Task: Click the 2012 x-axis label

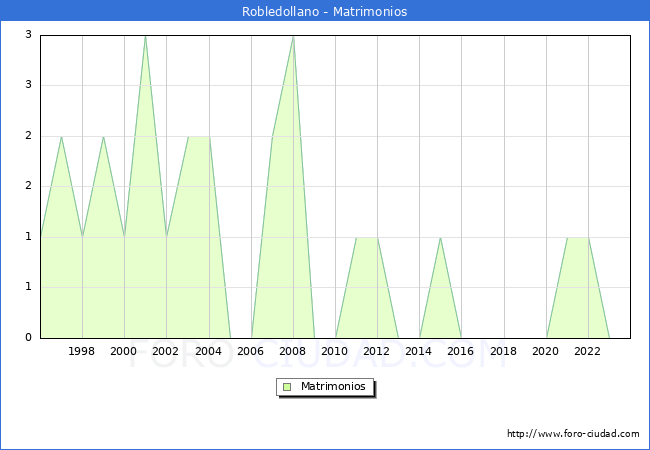Action: 376,351
